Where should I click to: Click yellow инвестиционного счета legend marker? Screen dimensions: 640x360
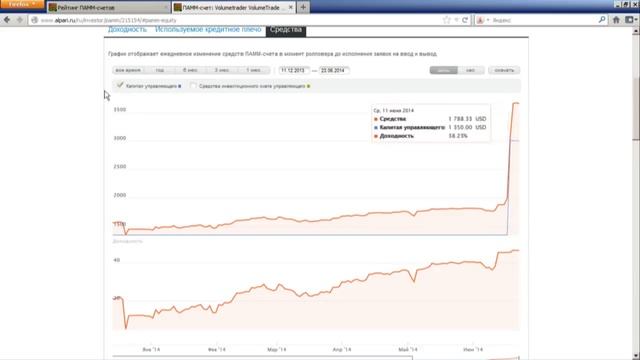(x=308, y=86)
